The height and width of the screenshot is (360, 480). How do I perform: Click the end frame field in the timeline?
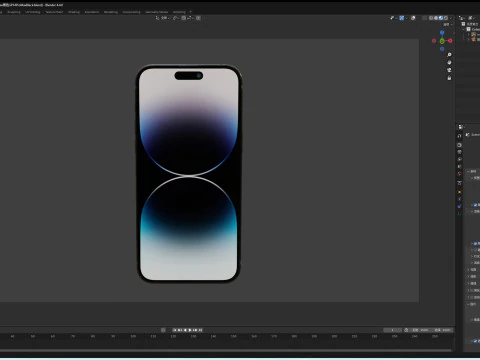point(442,330)
